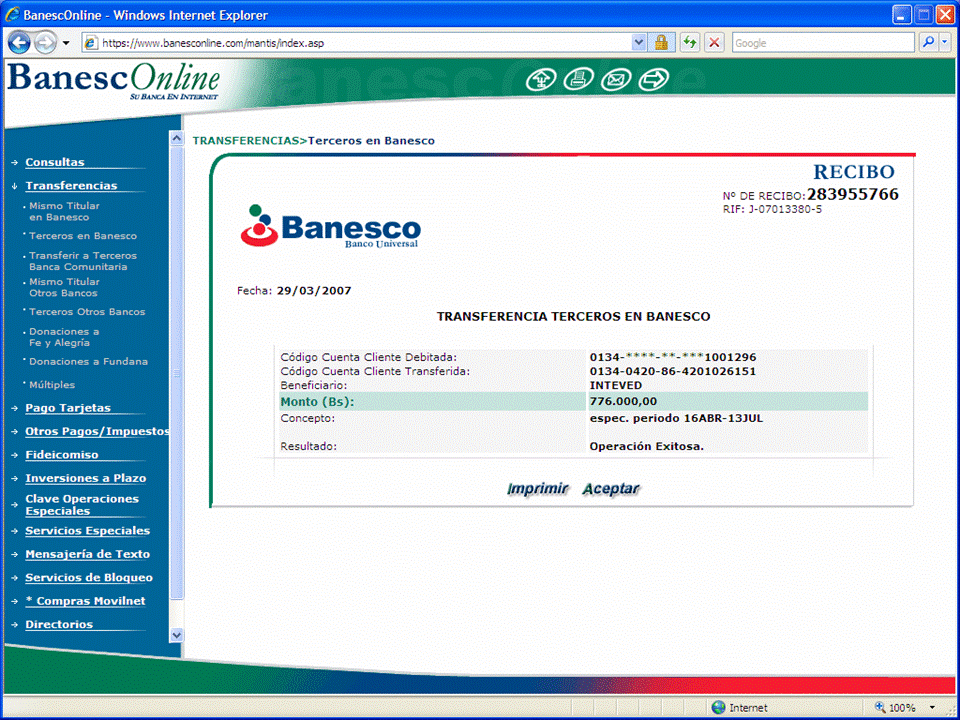
Task: Open Transferir a Terceros Banca Comunitaria
Action: tap(83, 261)
